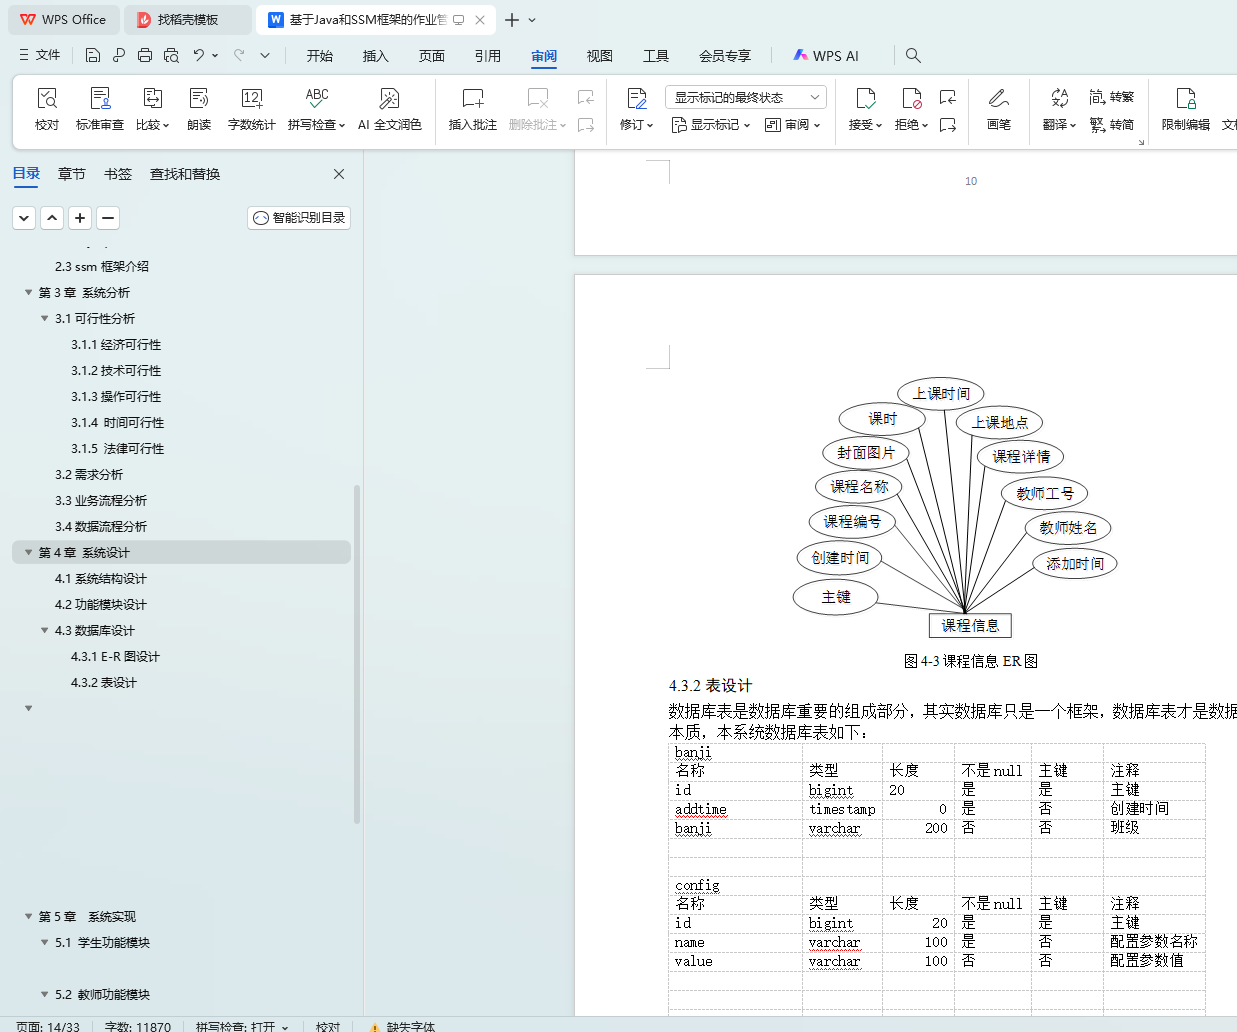Open undo history dropdown arrow

pyautogui.click(x=215, y=55)
